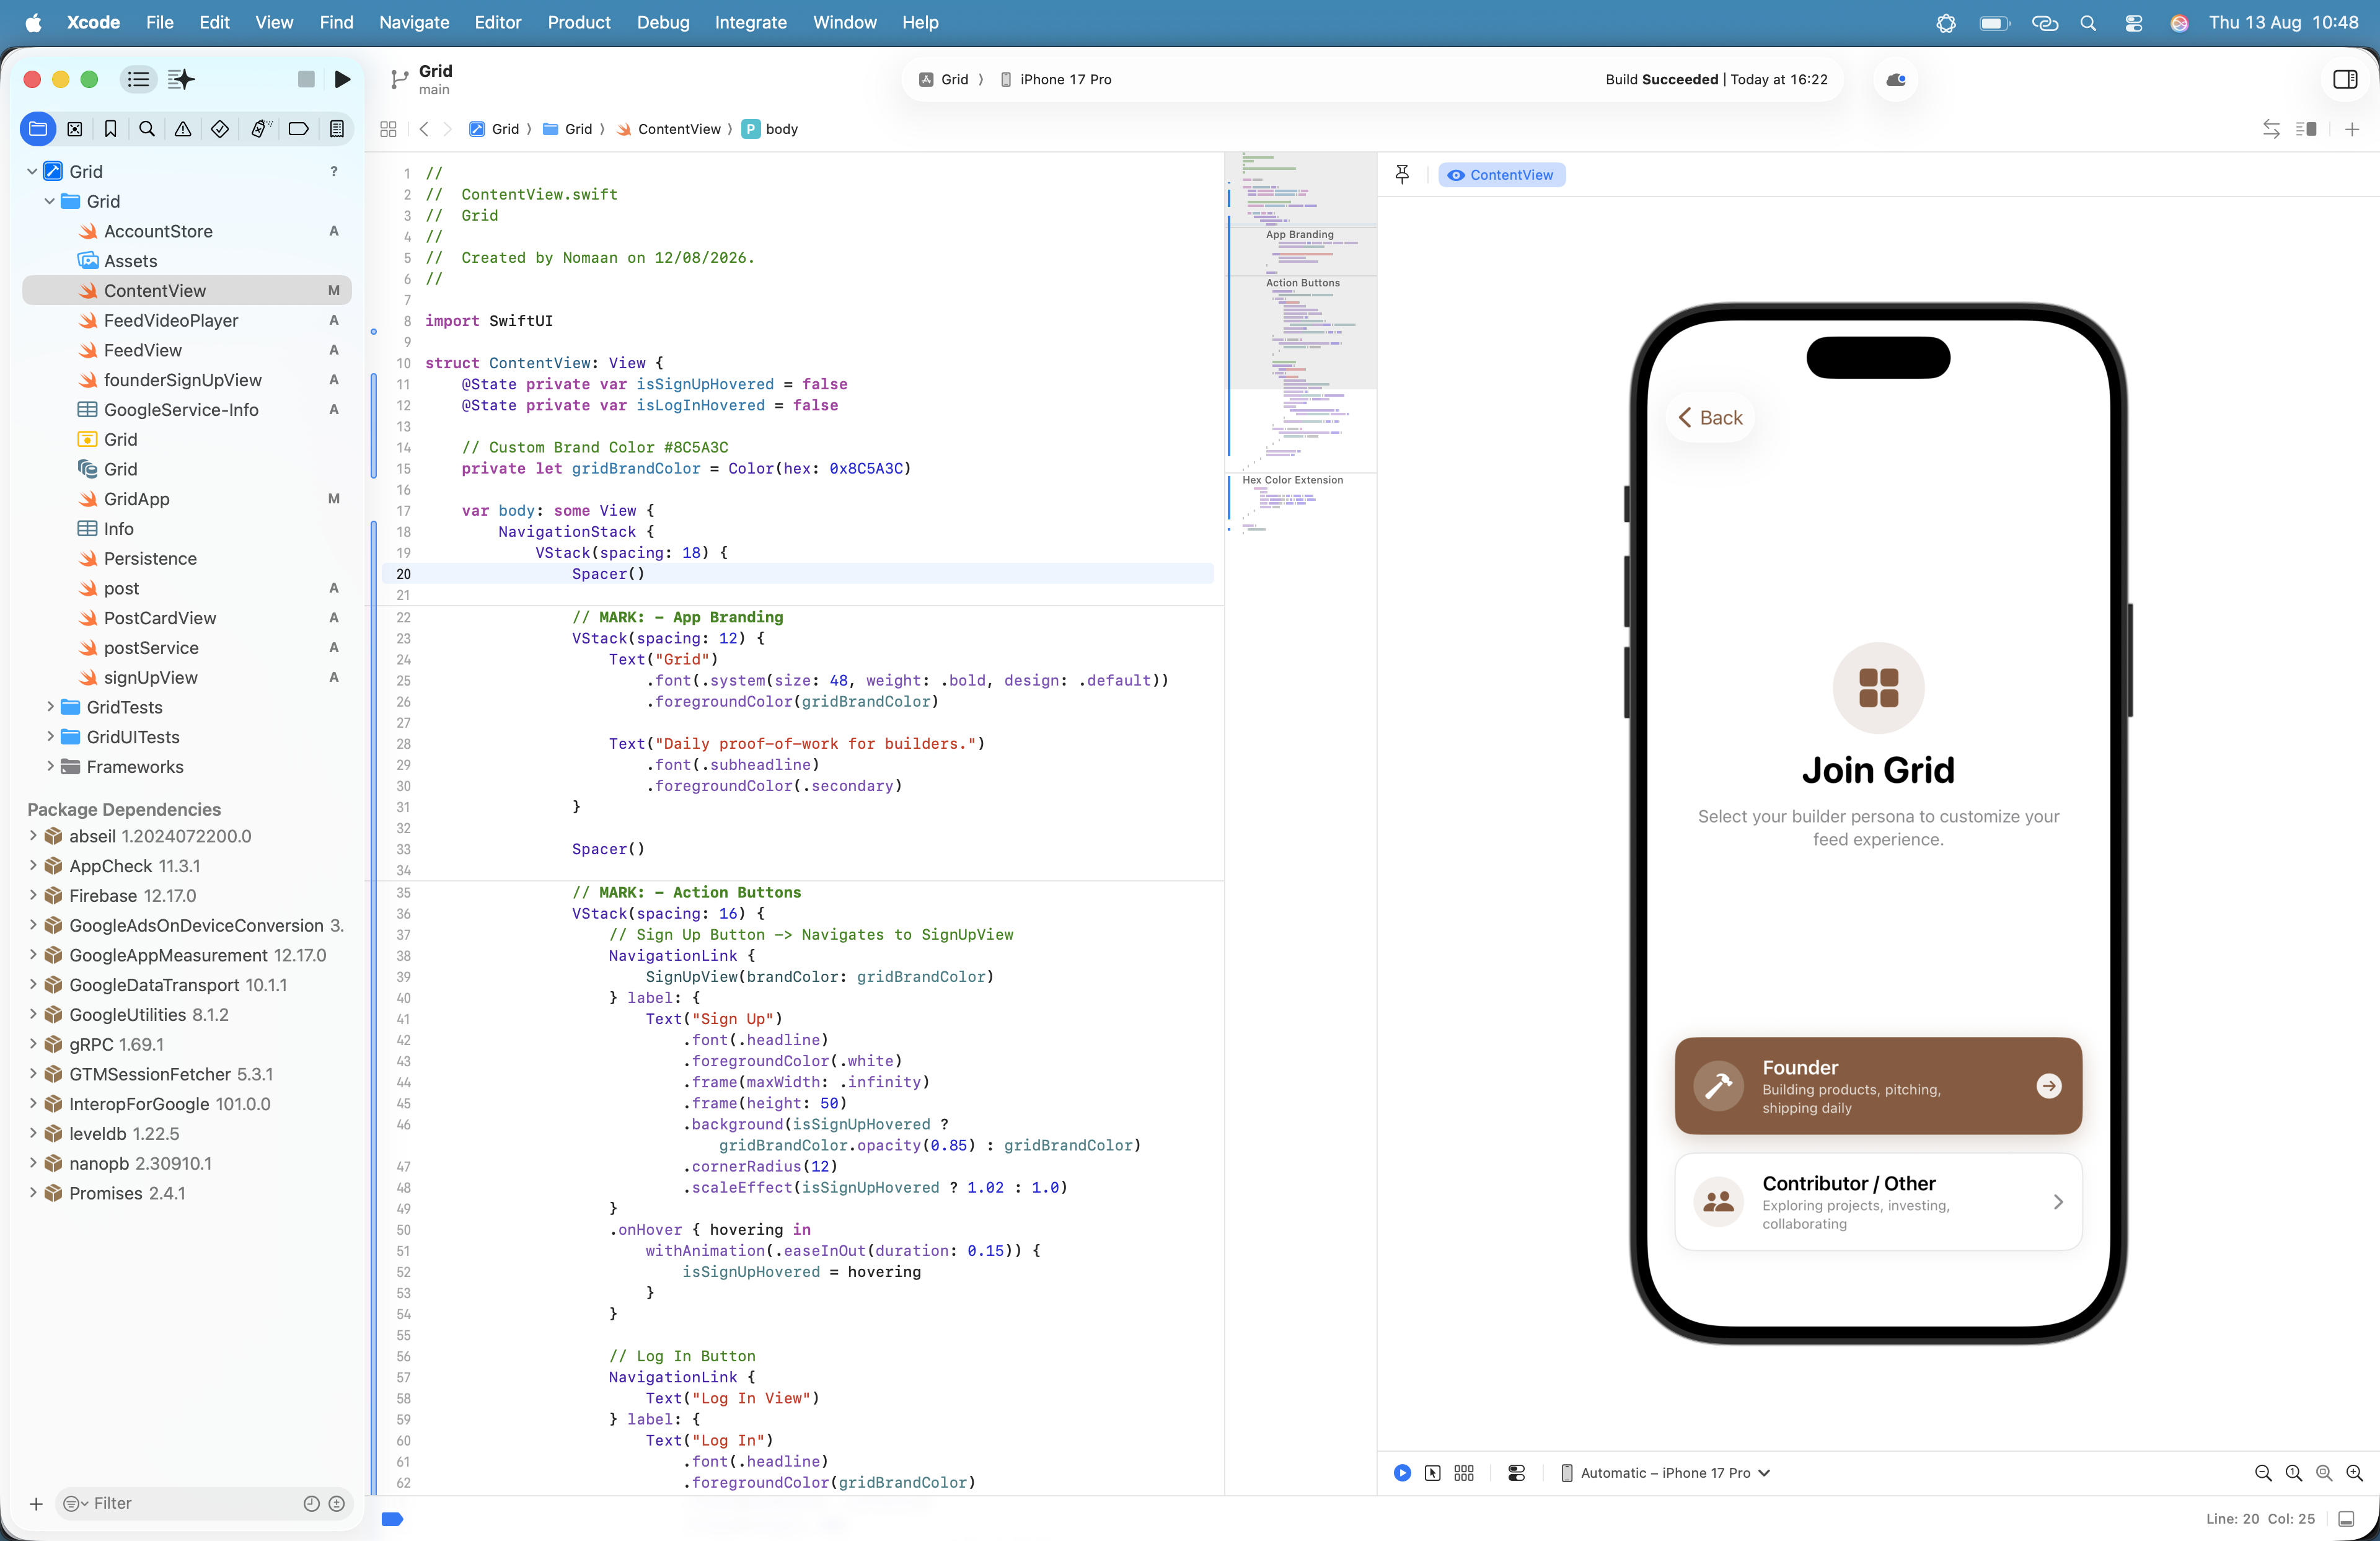Viewport: 2380px width, 1541px height.
Task: Run the project with the play button
Action: [x=343, y=79]
